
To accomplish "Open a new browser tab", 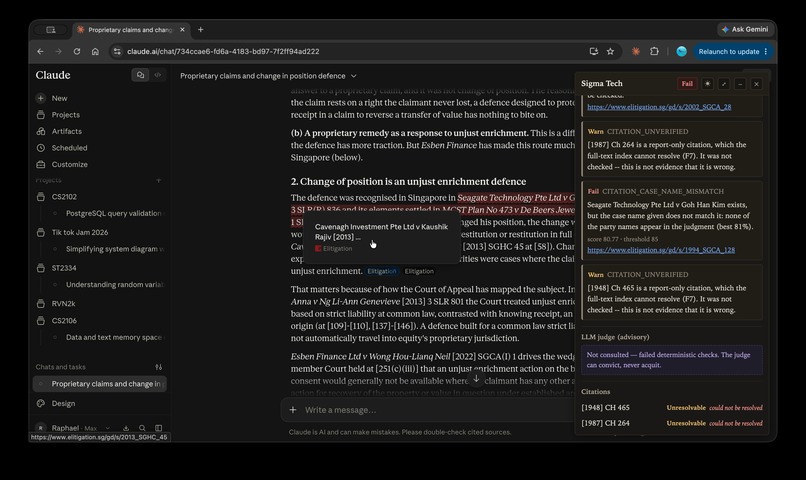I will [x=200, y=30].
